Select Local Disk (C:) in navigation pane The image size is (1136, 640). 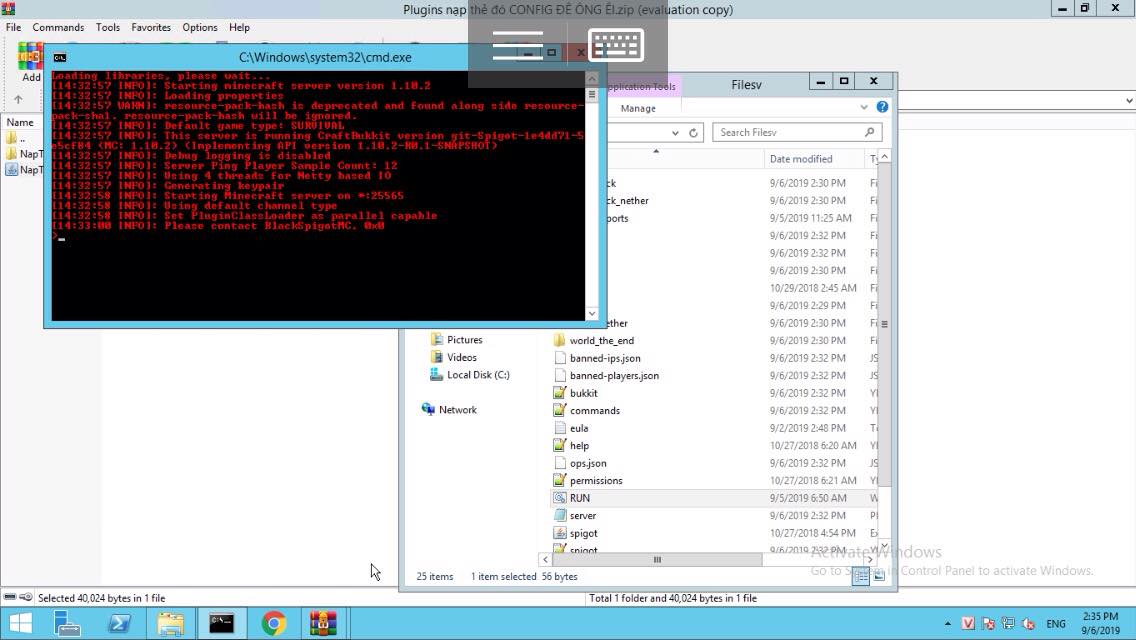478,375
